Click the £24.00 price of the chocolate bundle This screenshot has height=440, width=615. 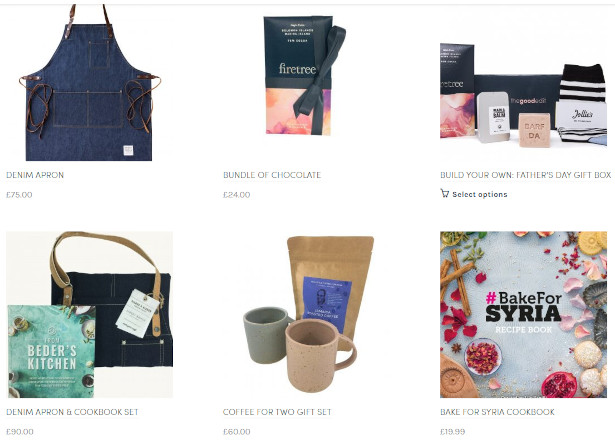[x=237, y=195]
